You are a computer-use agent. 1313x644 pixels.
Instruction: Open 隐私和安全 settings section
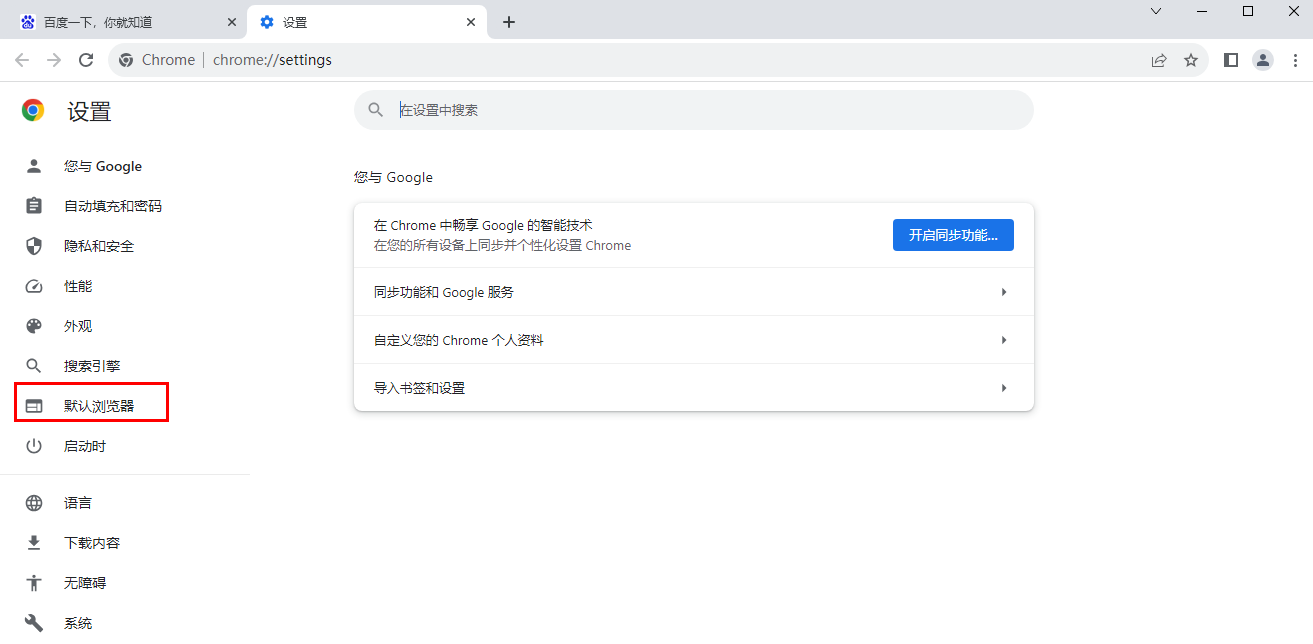[99, 246]
